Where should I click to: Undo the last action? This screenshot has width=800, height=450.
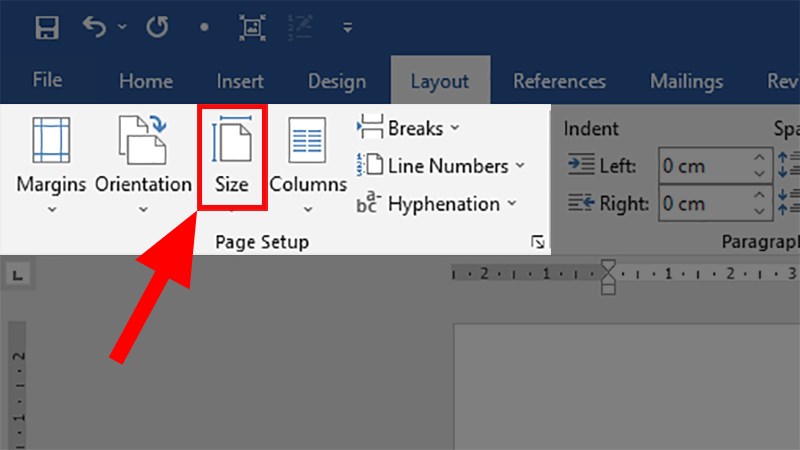94,27
